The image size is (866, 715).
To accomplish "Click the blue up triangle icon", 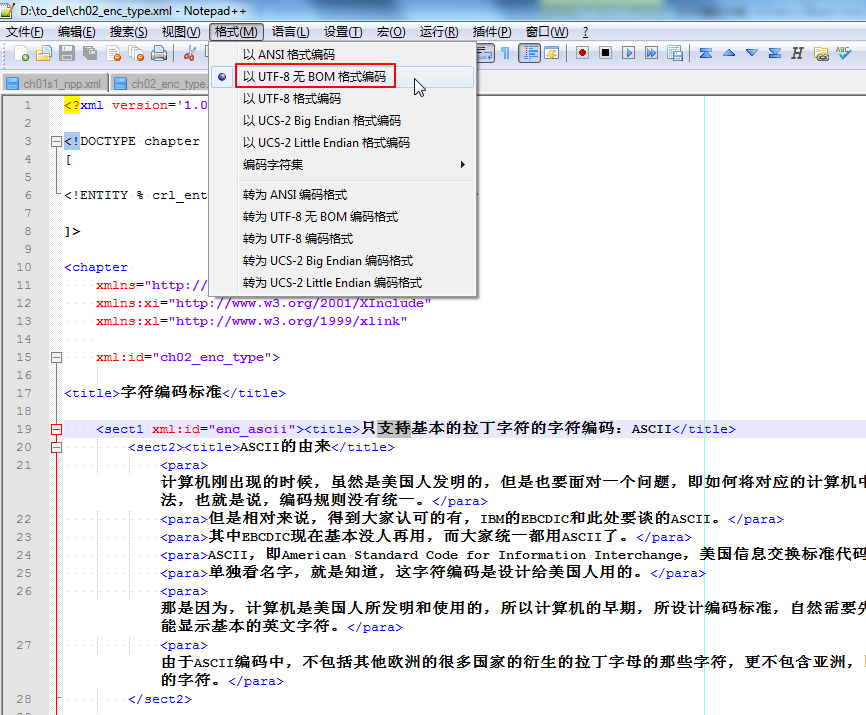I will tap(729, 53).
